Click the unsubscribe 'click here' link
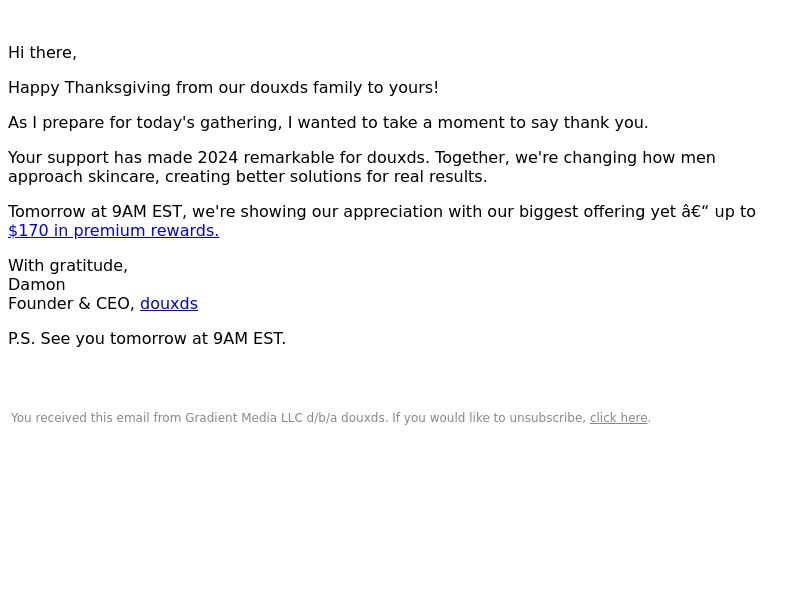Viewport: 800px width, 600px height. pyautogui.click(x=618, y=418)
